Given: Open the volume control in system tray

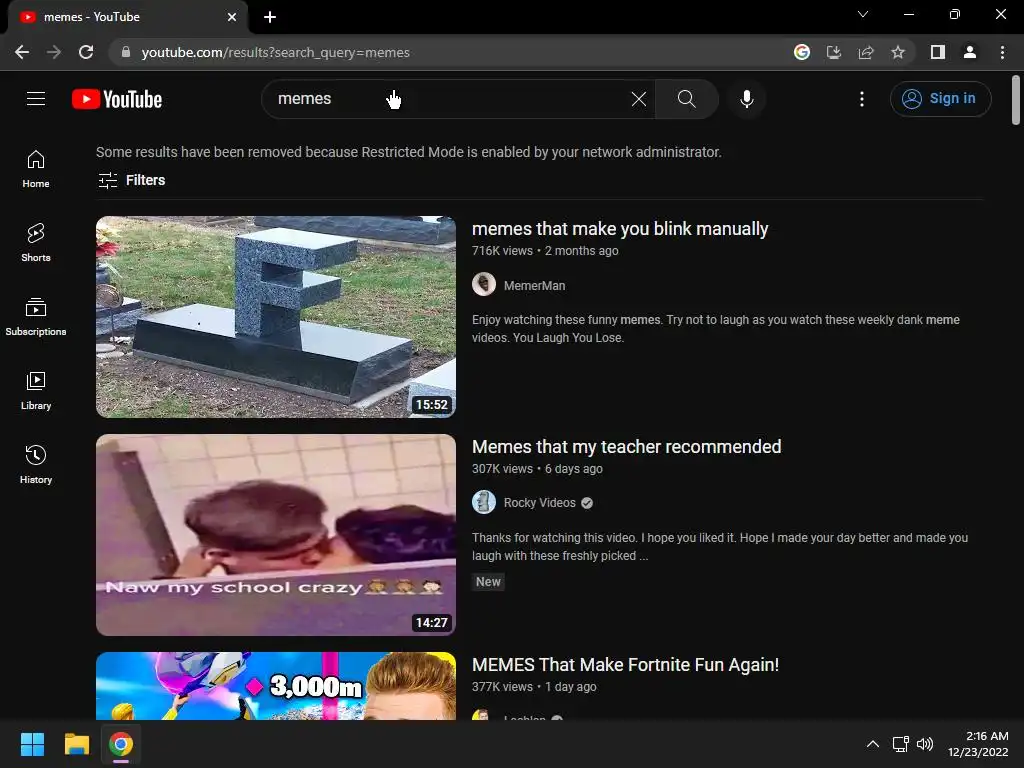Looking at the screenshot, I should (x=925, y=744).
